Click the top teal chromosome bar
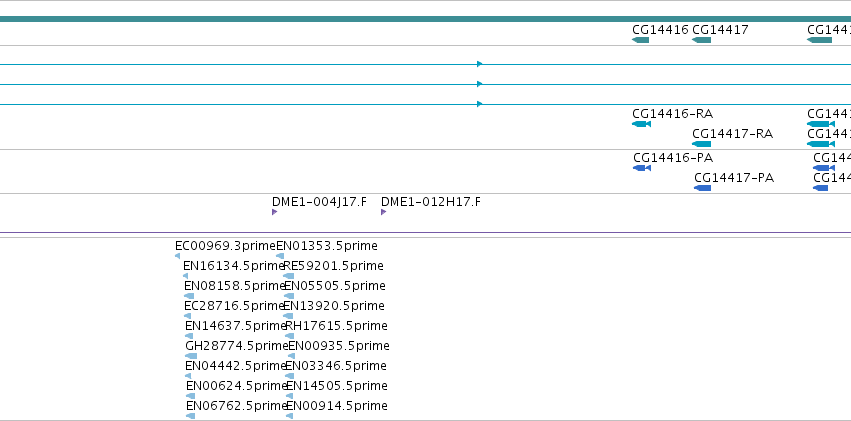851x421 pixels. click(x=426, y=19)
